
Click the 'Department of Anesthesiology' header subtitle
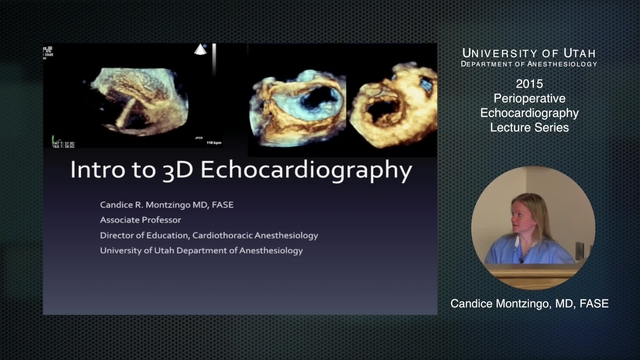coord(529,64)
